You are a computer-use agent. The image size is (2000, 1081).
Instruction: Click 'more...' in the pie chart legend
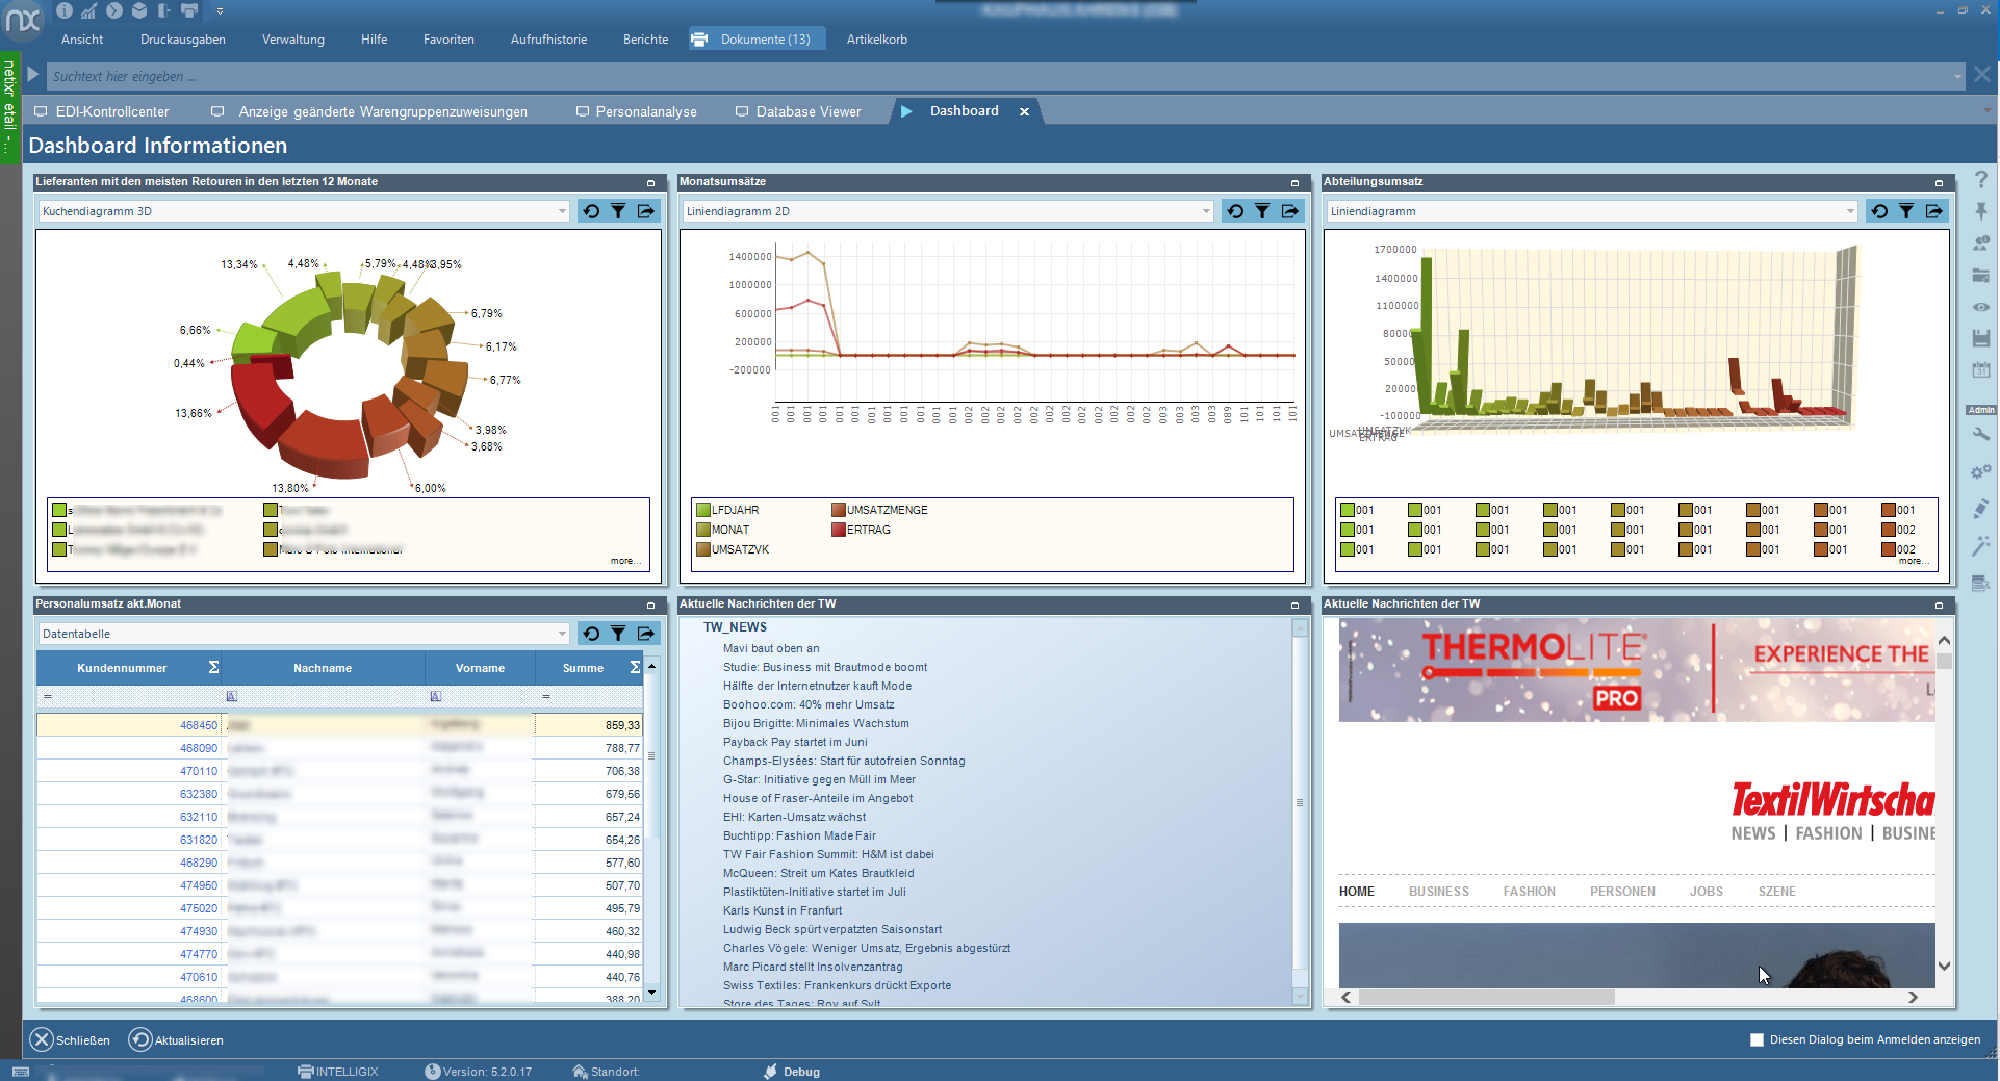pyautogui.click(x=625, y=561)
